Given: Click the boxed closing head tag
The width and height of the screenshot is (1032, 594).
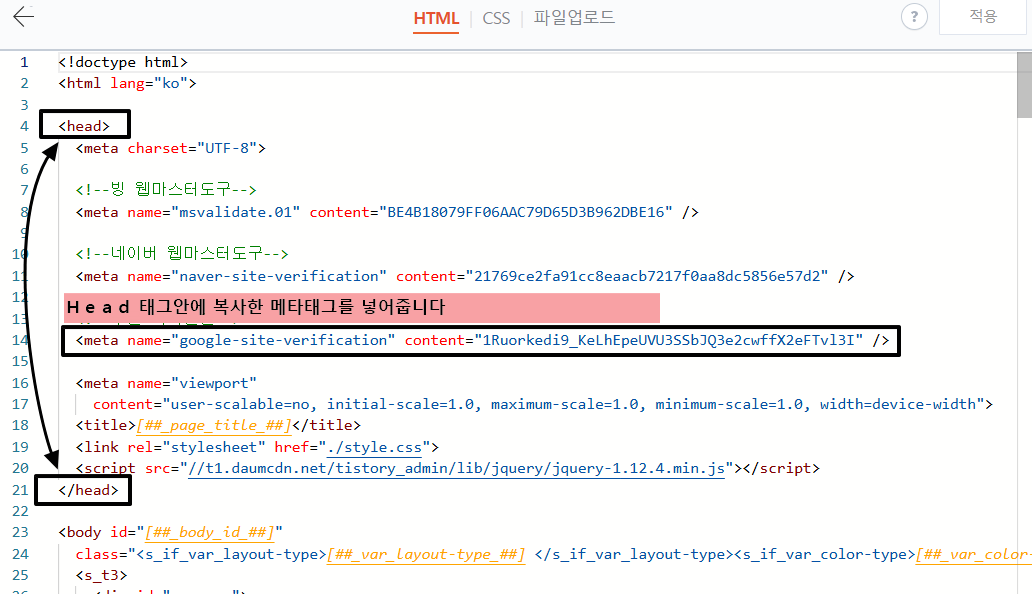Looking at the screenshot, I should point(82,490).
